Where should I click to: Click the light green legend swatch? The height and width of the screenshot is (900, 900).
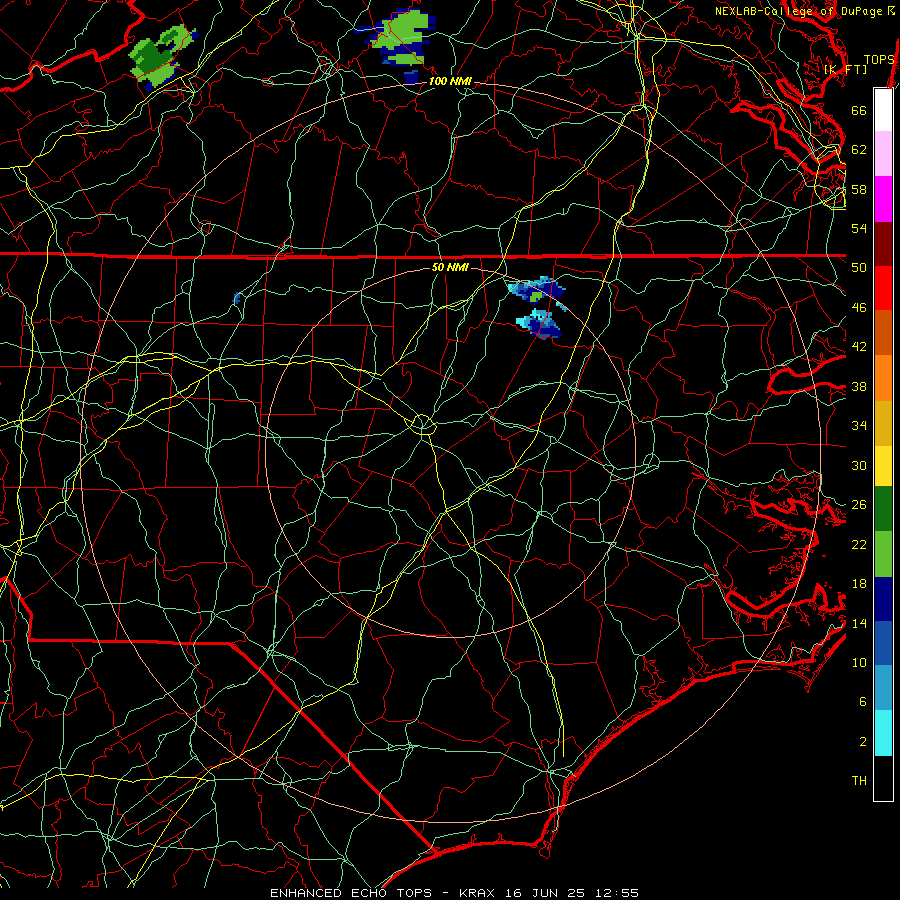point(883,554)
